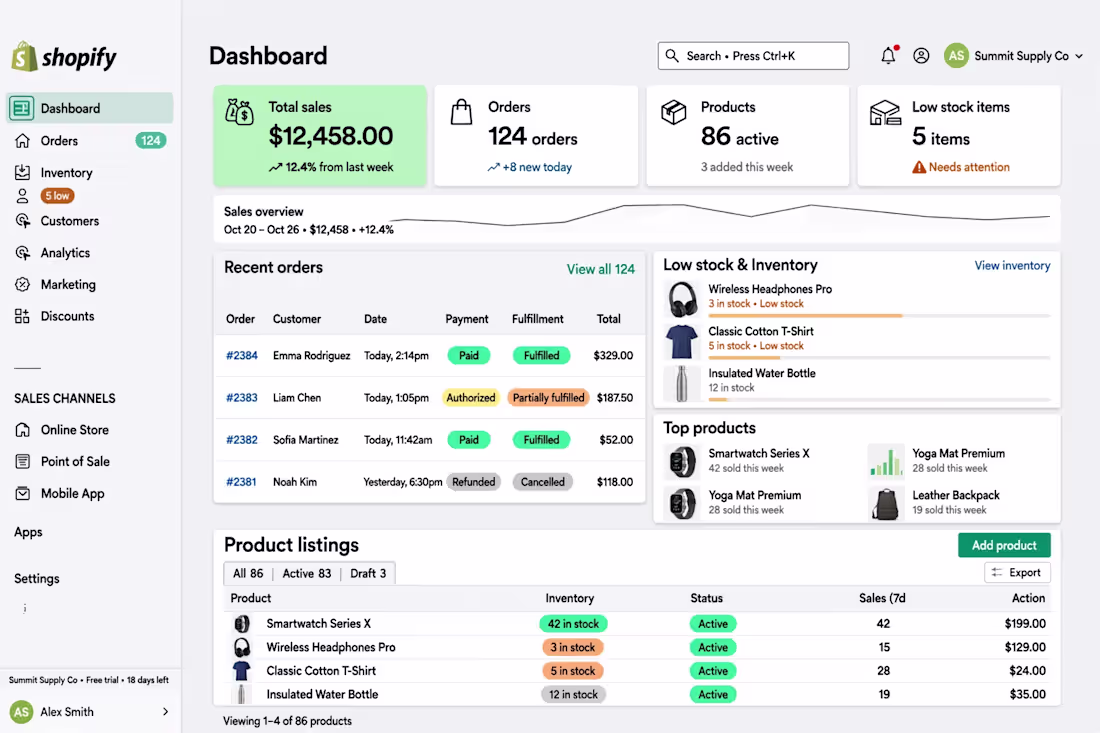Click the Authorized payment badge
1100x733 pixels.
click(x=471, y=398)
